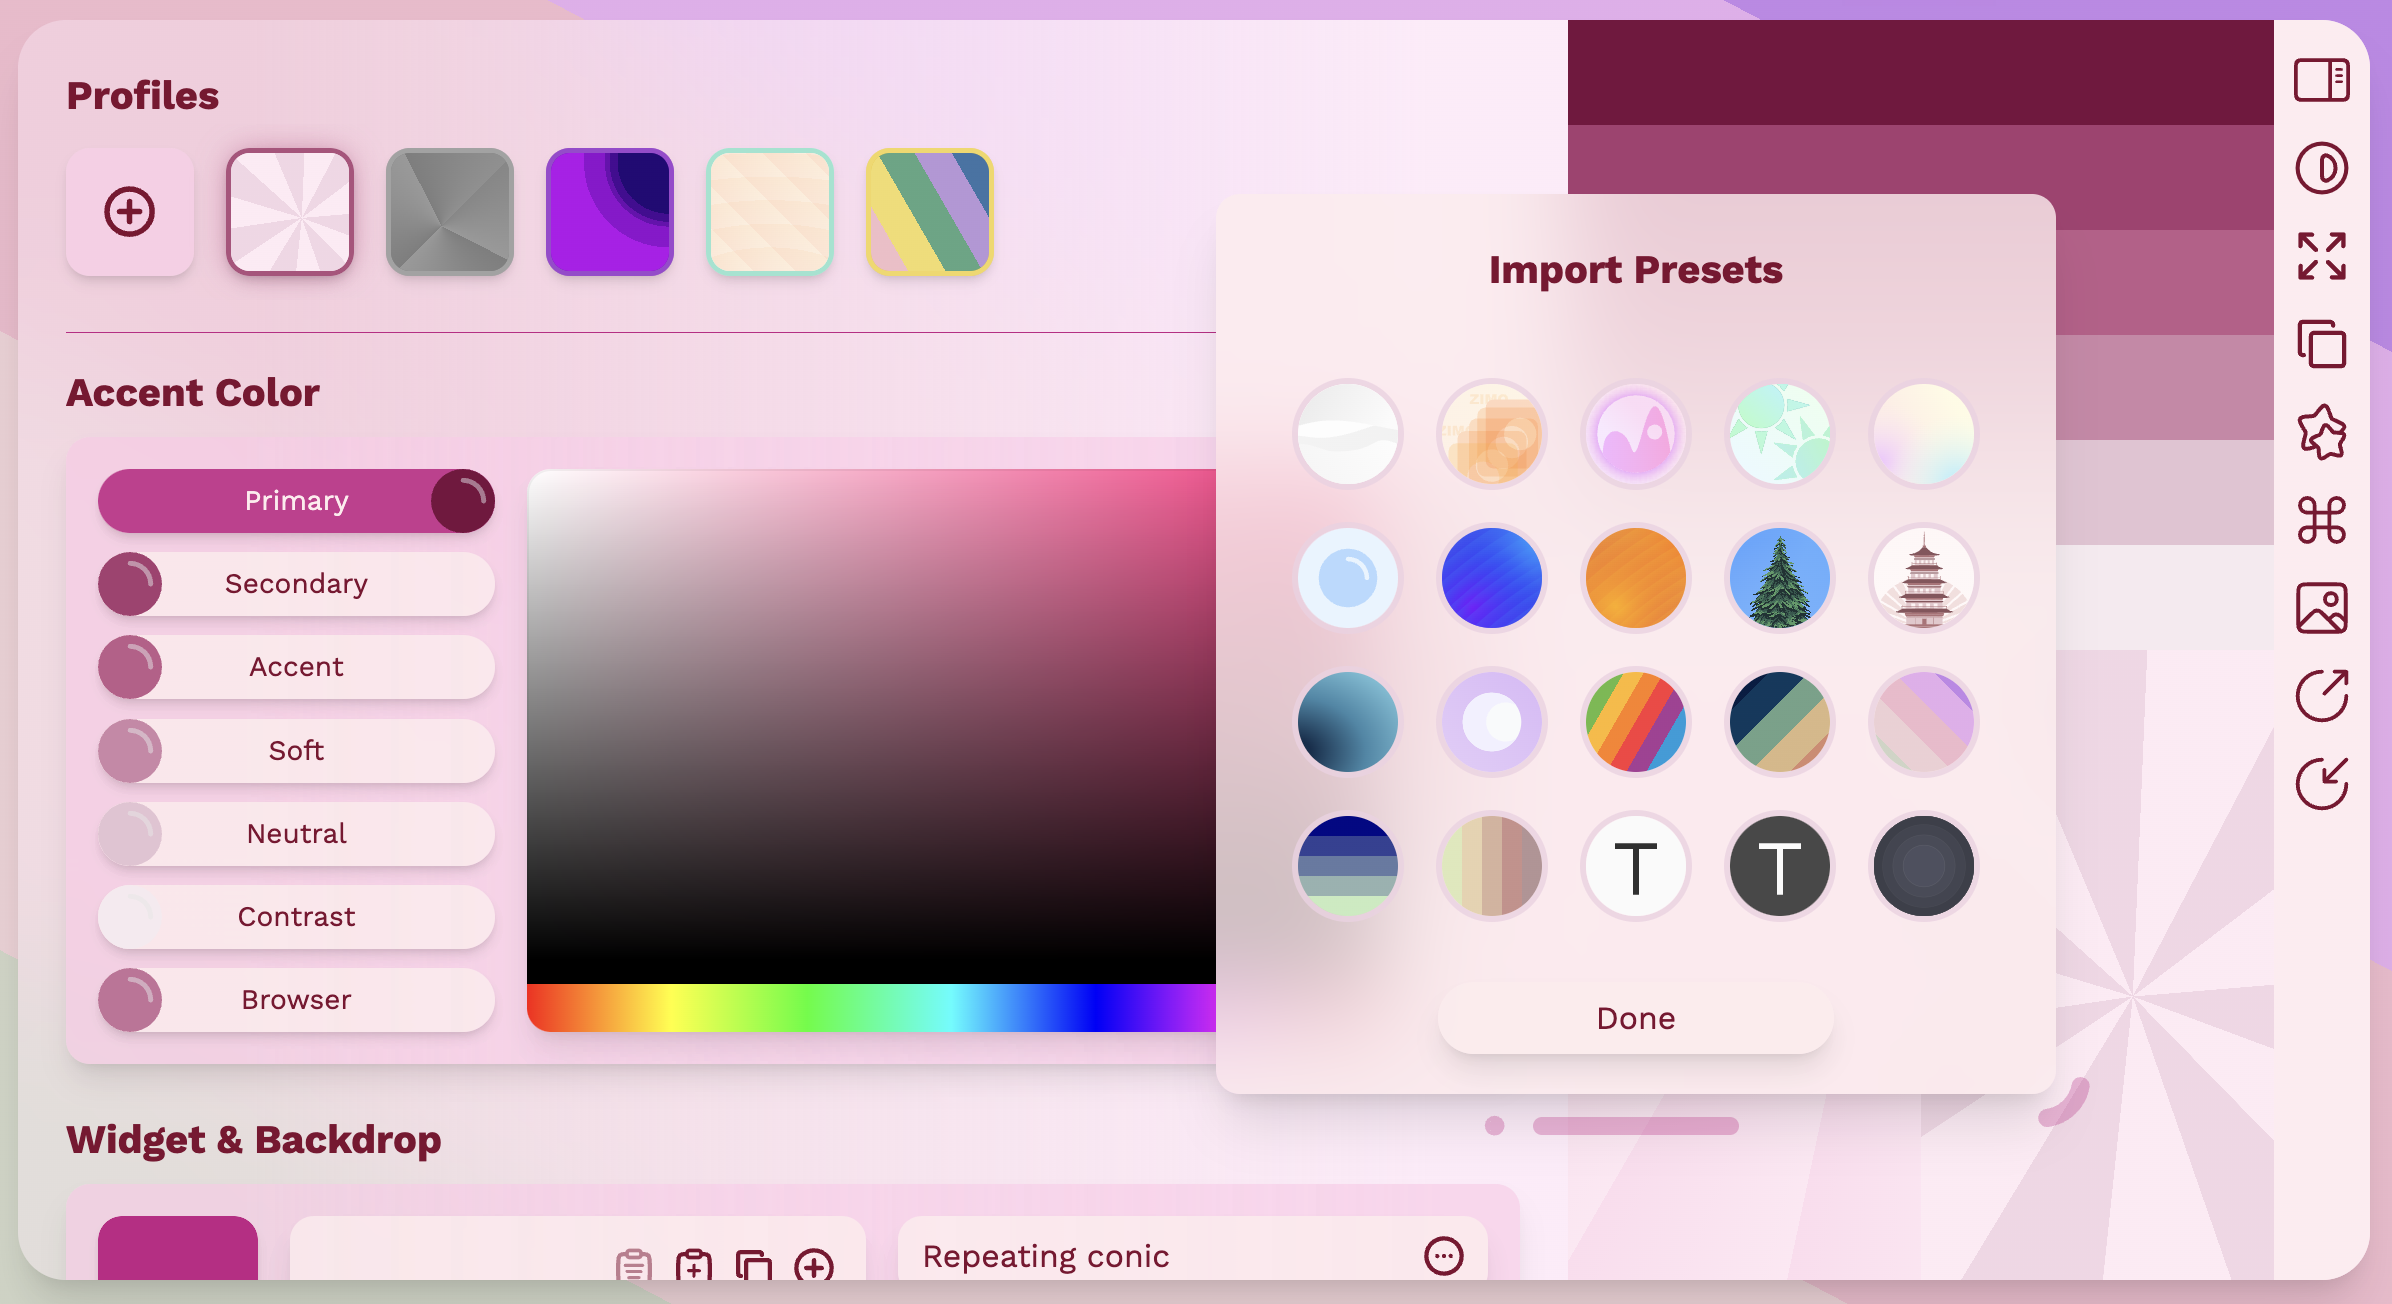Click the export circular arrow-out icon
The image size is (2392, 1304).
click(x=2321, y=696)
